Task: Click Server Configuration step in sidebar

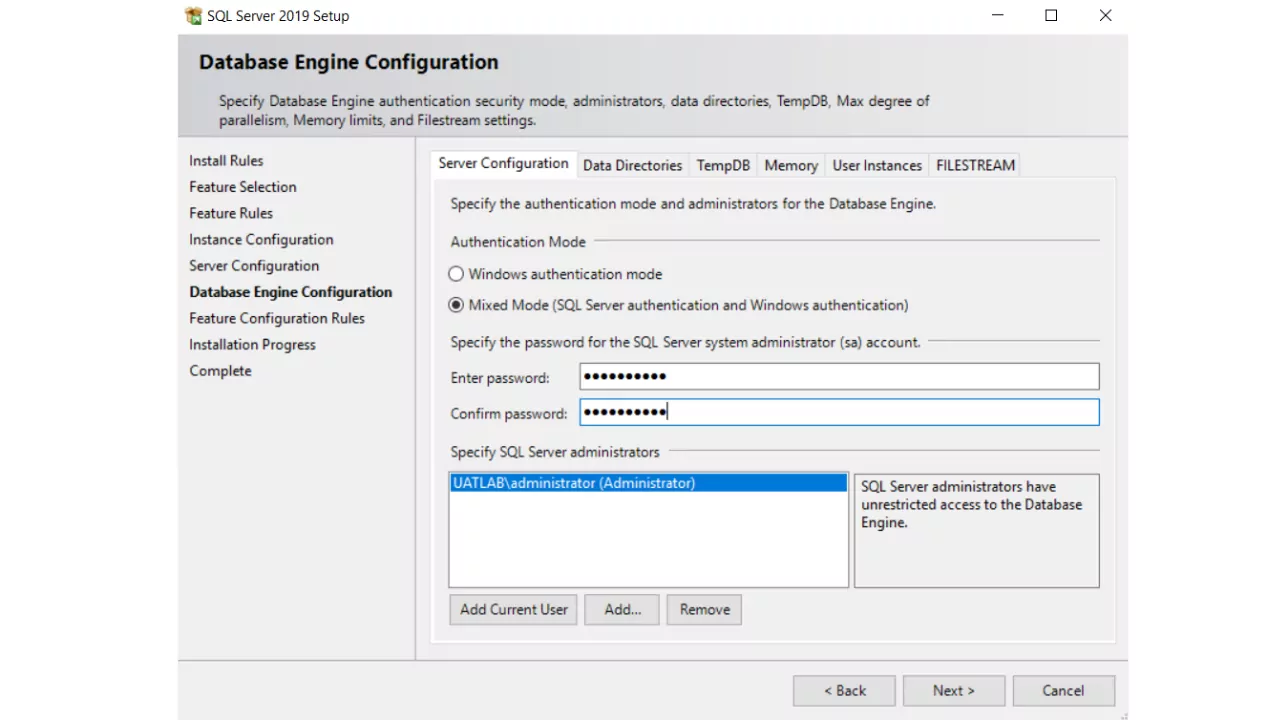Action: point(254,266)
